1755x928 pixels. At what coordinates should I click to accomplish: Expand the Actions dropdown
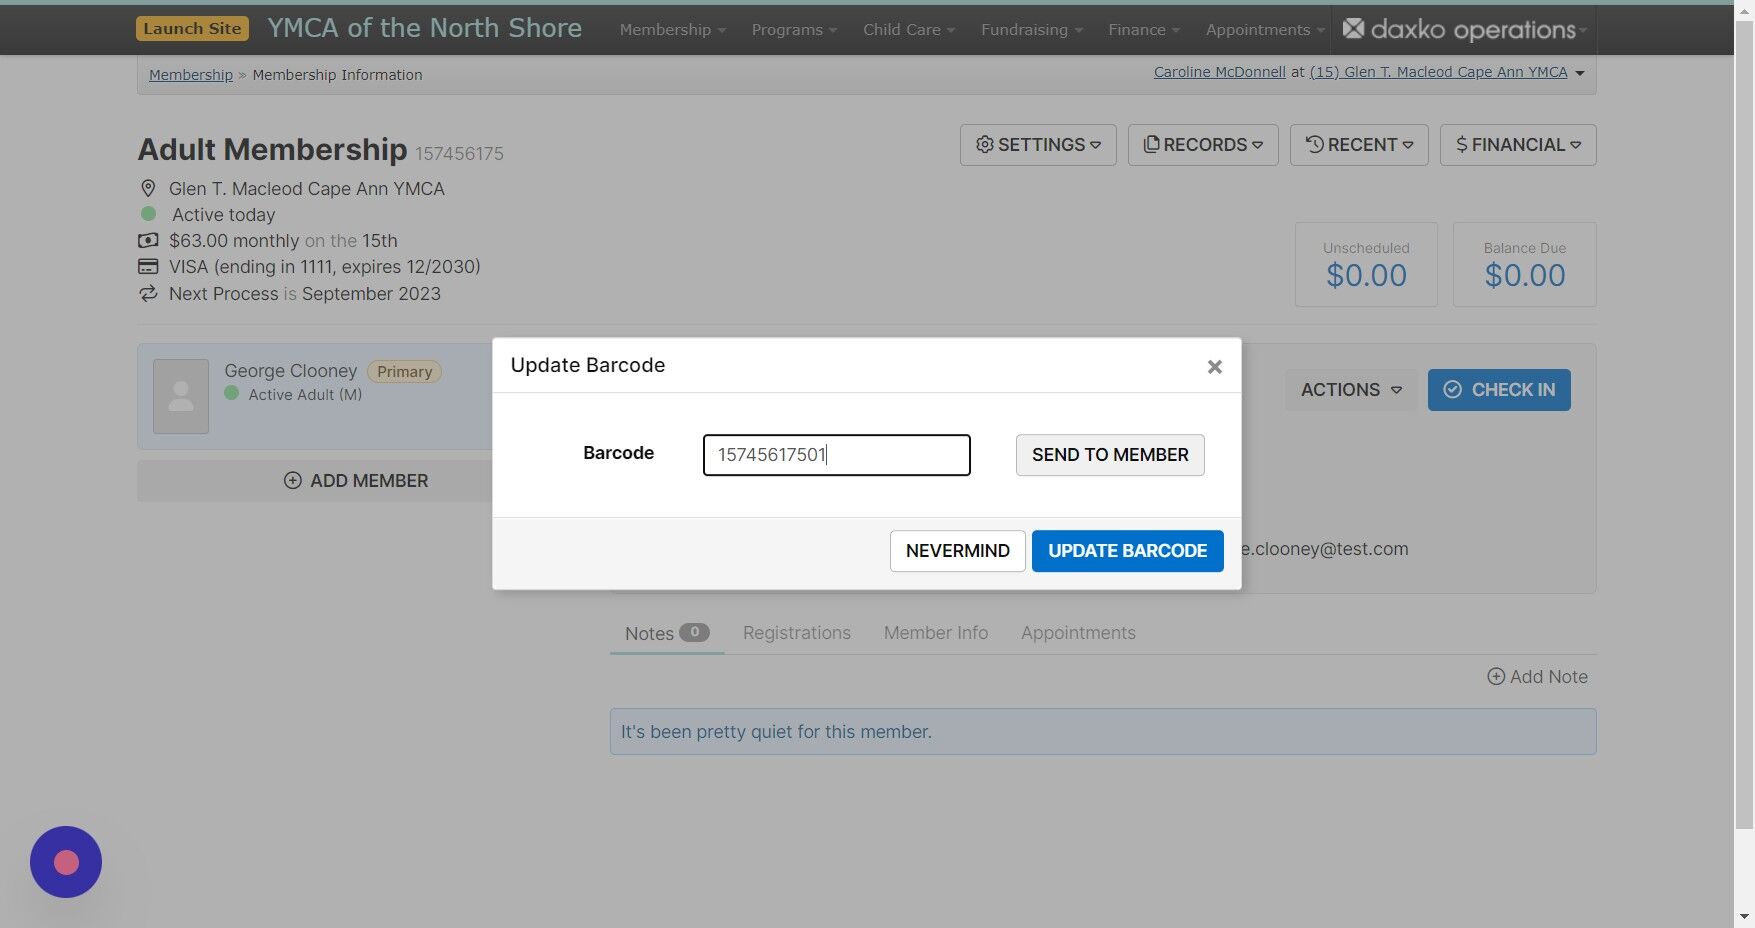click(x=1350, y=389)
